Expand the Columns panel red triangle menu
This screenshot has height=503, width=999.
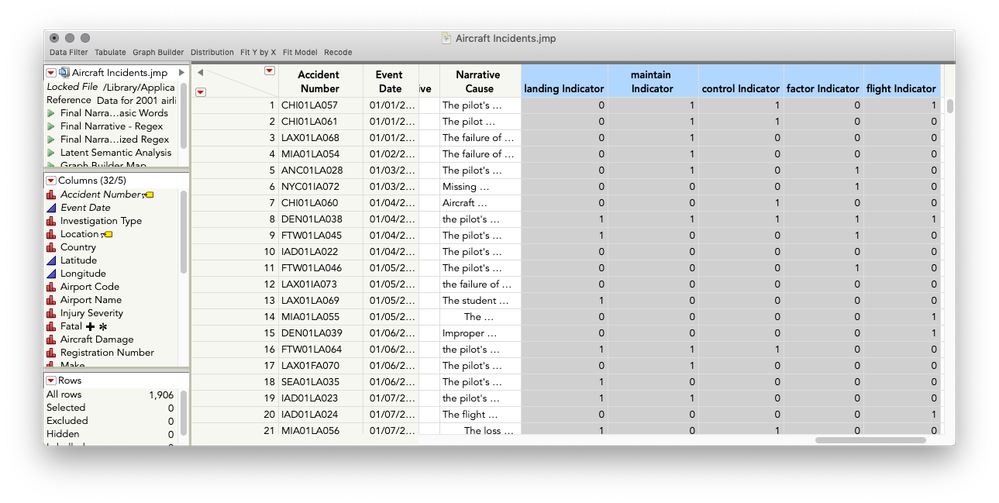pyautogui.click(x=51, y=181)
